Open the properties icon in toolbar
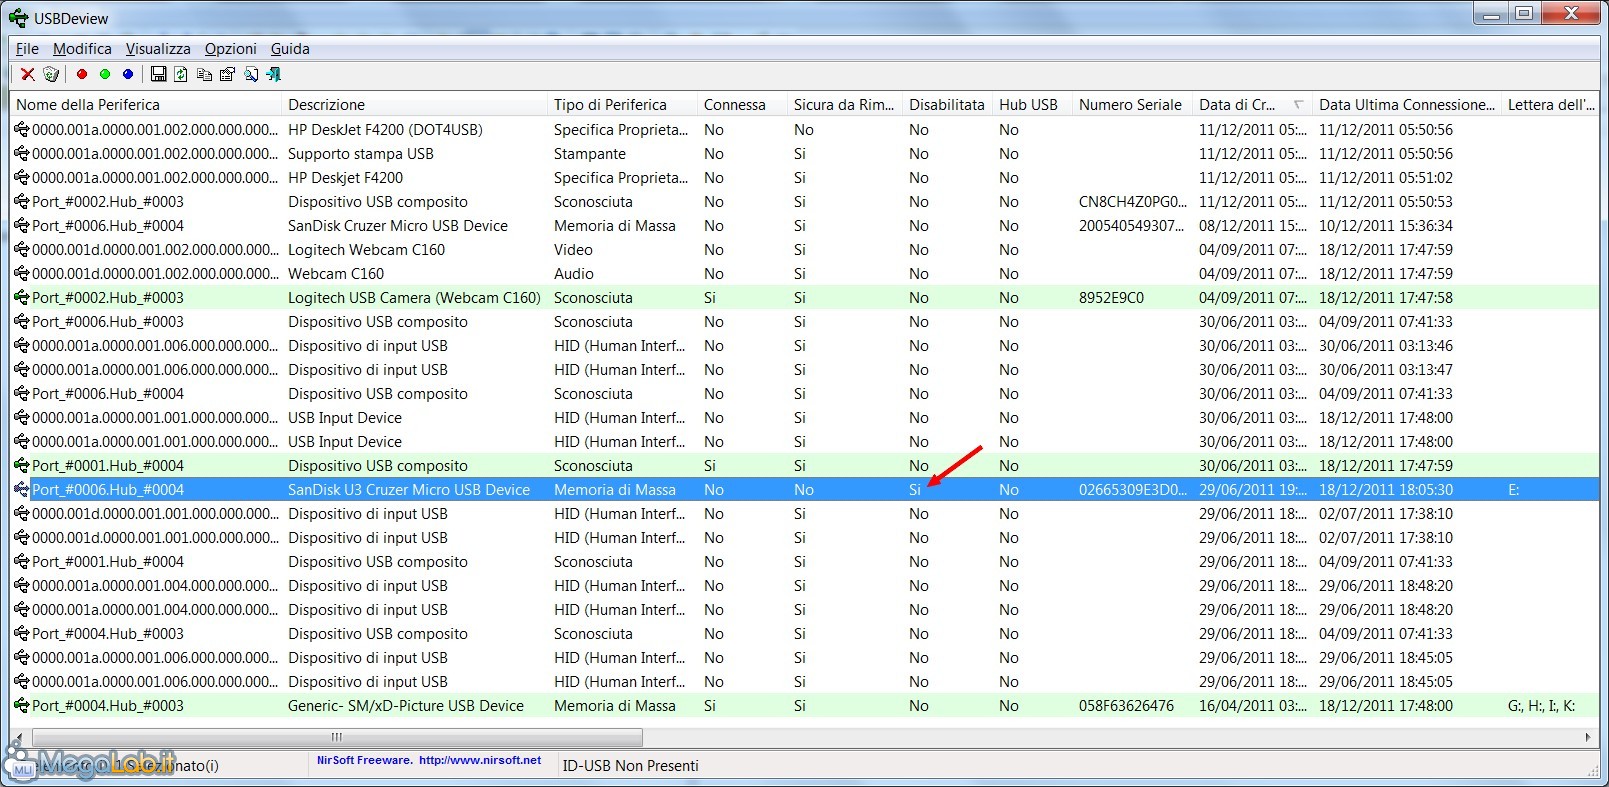1609x787 pixels. tap(227, 74)
